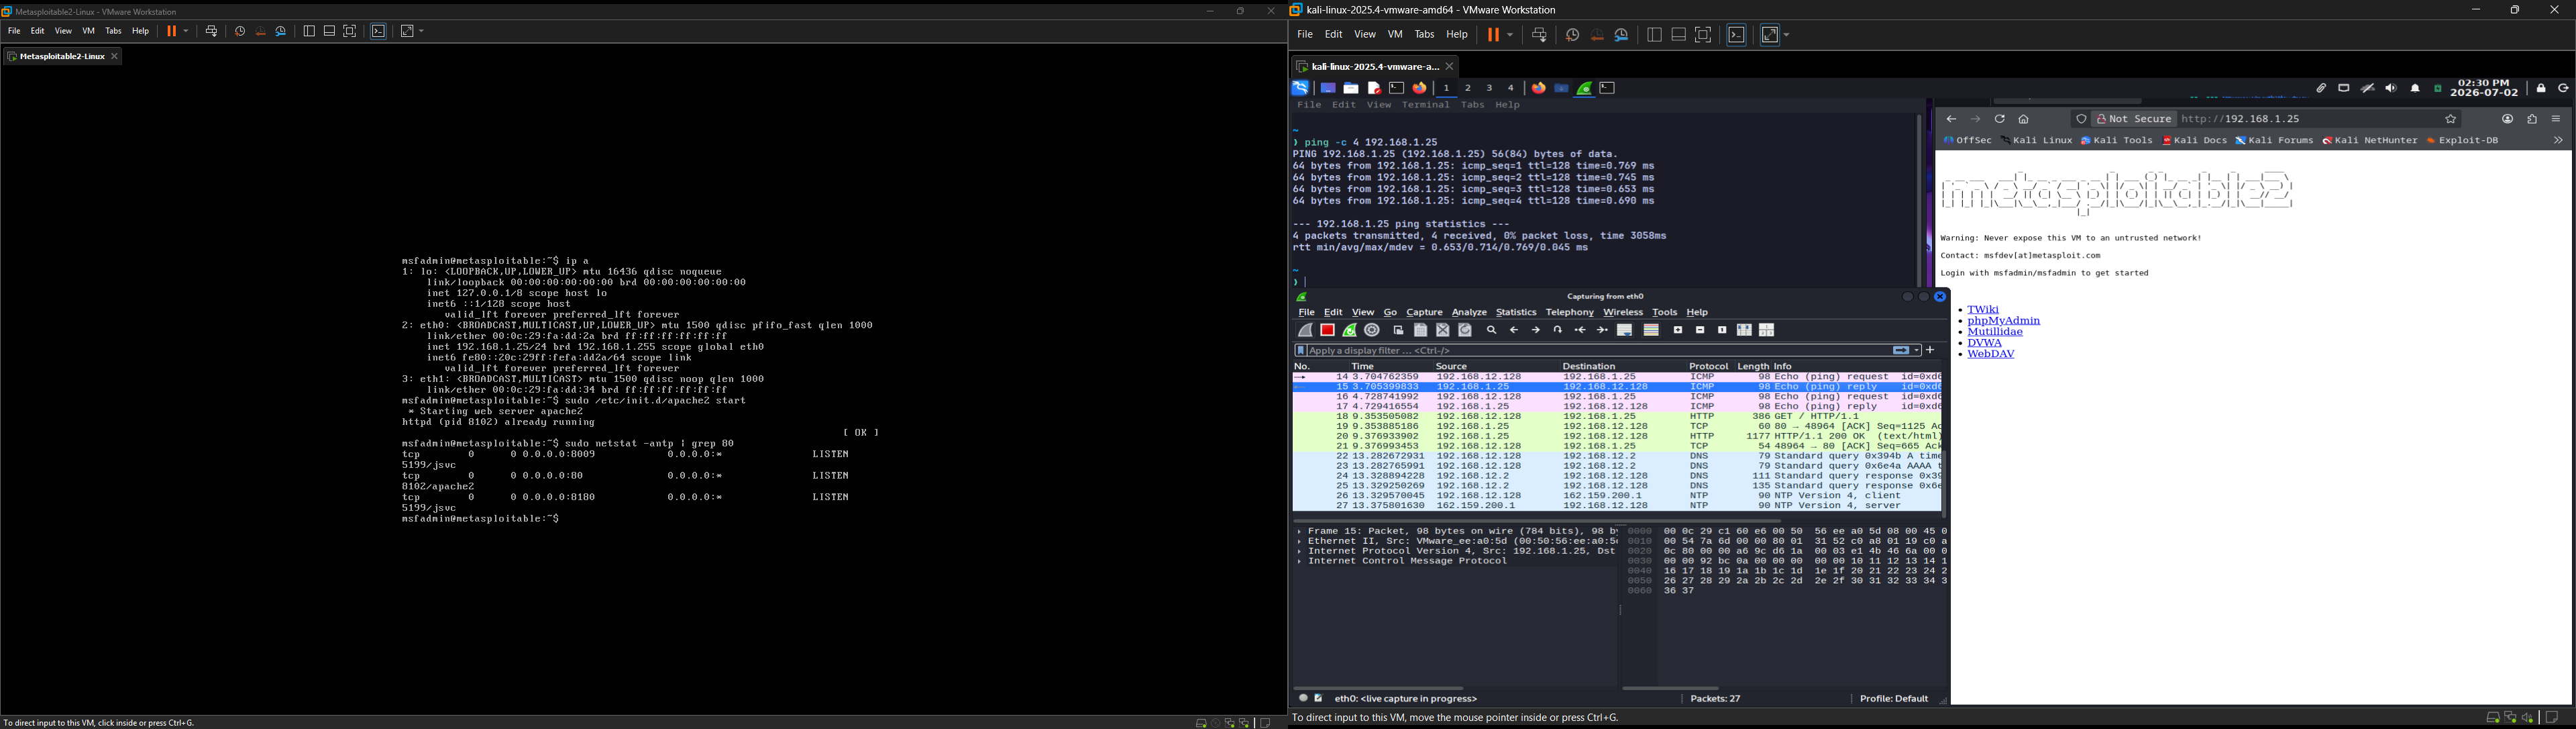Expand Ethernet II details tree row
The height and width of the screenshot is (729, 2576).
click(x=1300, y=542)
